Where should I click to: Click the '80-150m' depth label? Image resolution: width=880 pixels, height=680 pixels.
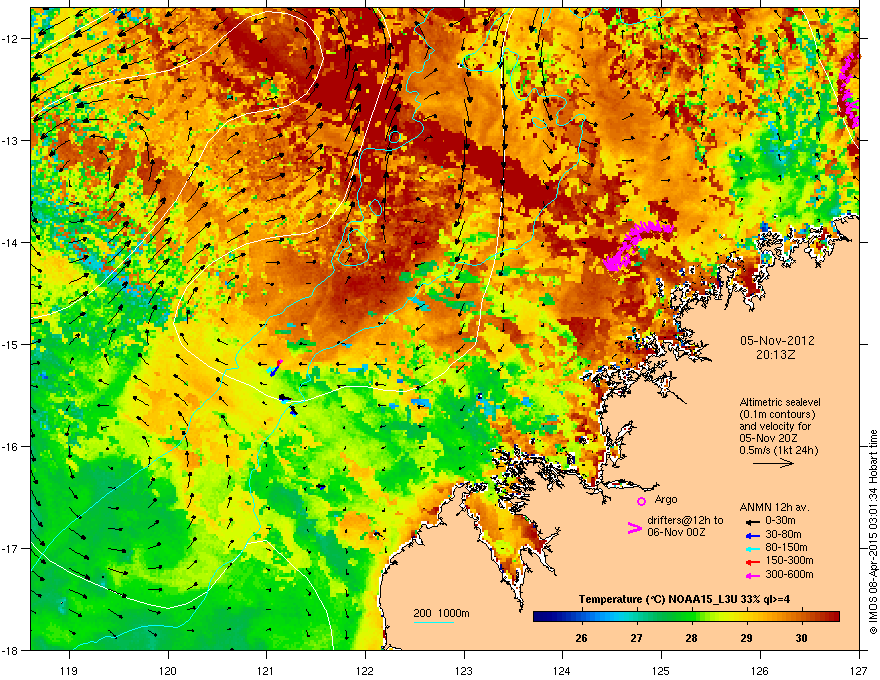click(786, 548)
